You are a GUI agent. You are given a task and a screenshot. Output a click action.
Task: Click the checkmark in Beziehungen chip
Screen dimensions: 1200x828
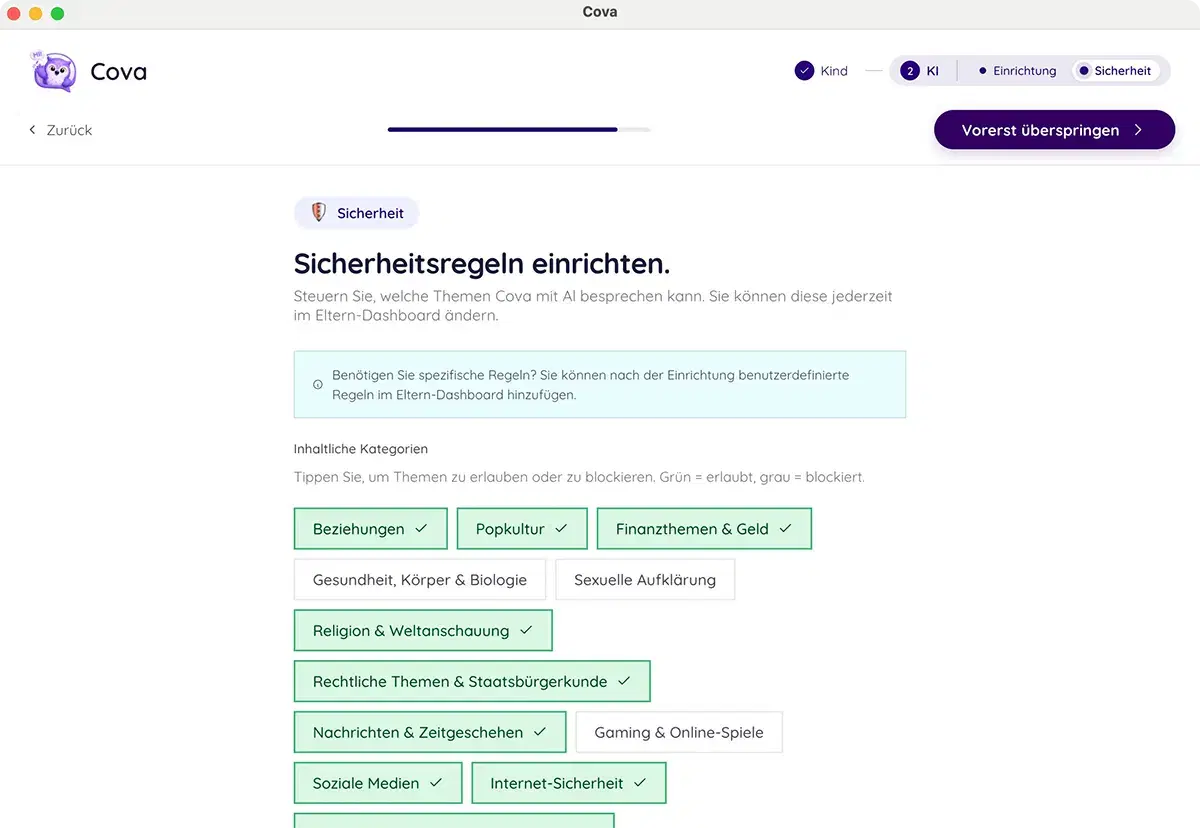(421, 528)
